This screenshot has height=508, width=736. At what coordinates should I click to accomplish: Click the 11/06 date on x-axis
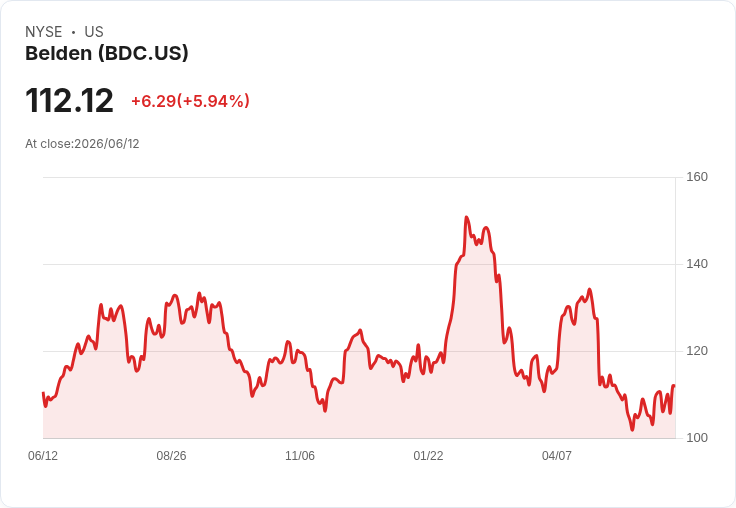point(300,455)
